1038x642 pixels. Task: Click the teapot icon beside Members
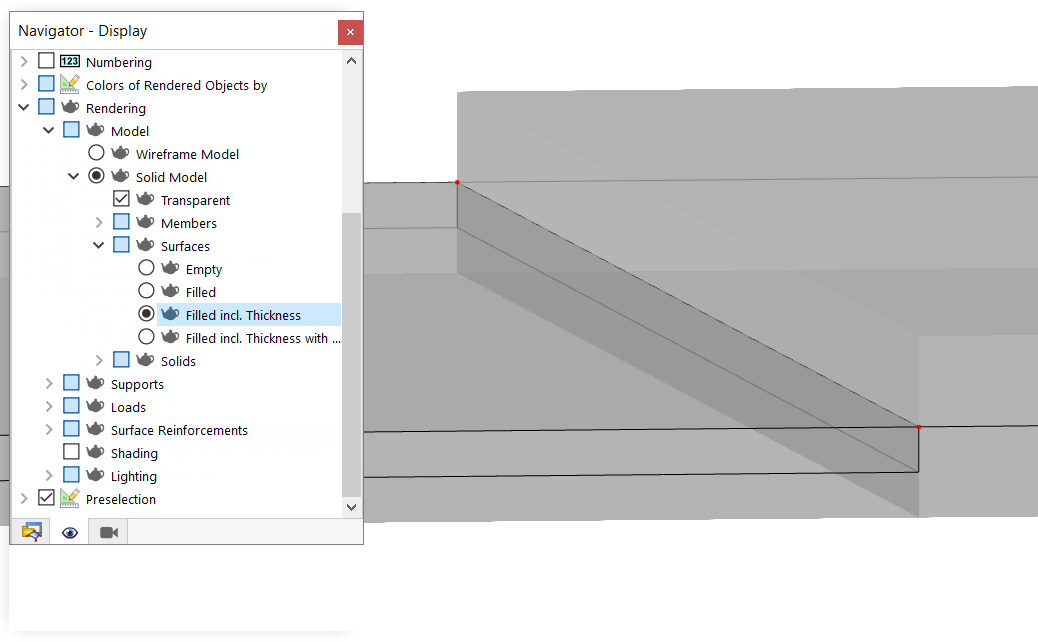tap(145, 222)
